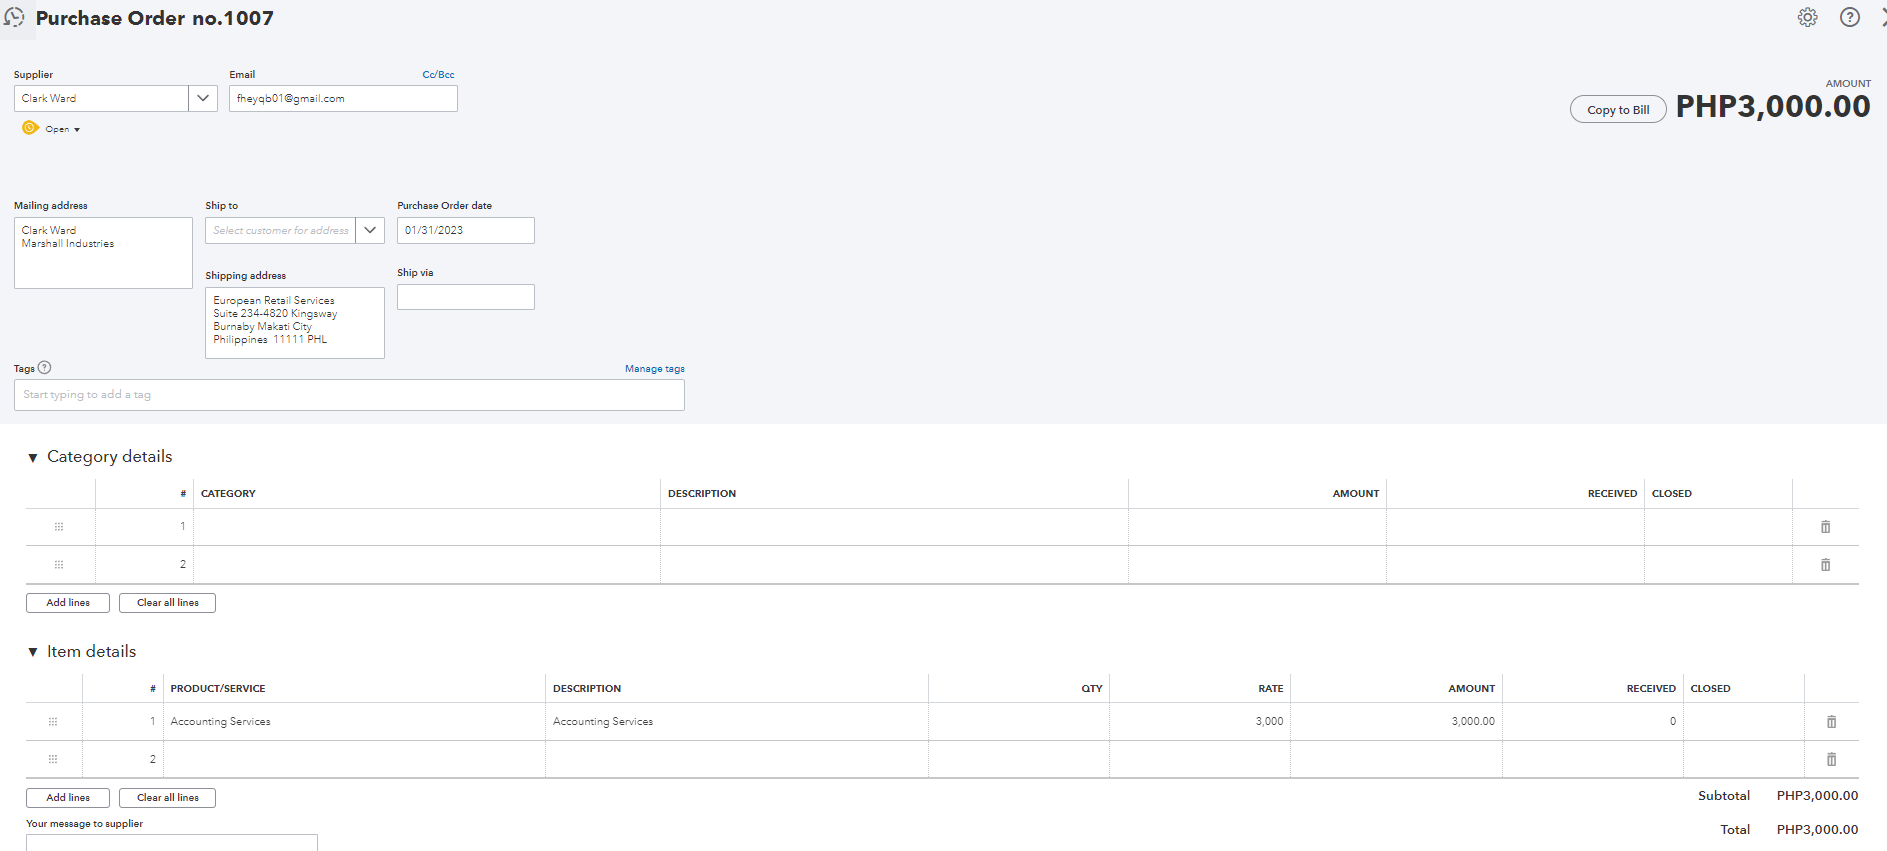Click the Tags help info icon
Viewport: 1887px width, 851px height.
click(x=44, y=367)
